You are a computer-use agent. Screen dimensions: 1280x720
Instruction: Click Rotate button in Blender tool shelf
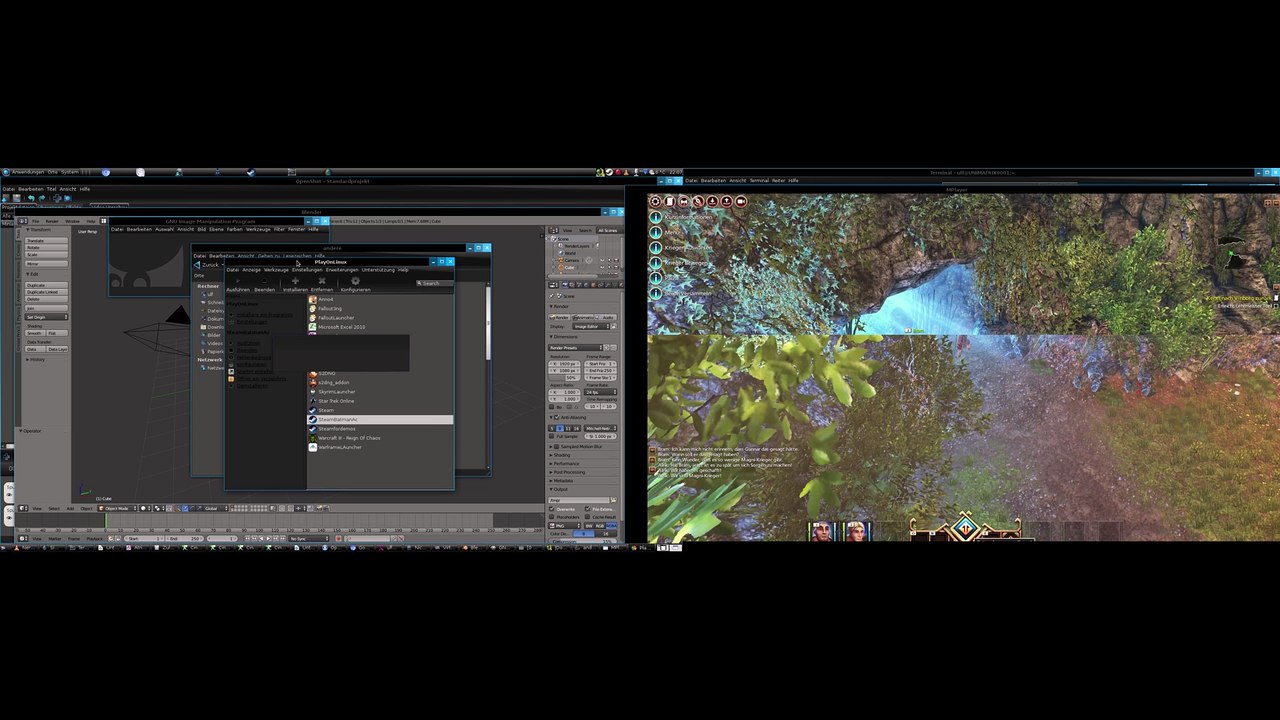pyautogui.click(x=47, y=248)
